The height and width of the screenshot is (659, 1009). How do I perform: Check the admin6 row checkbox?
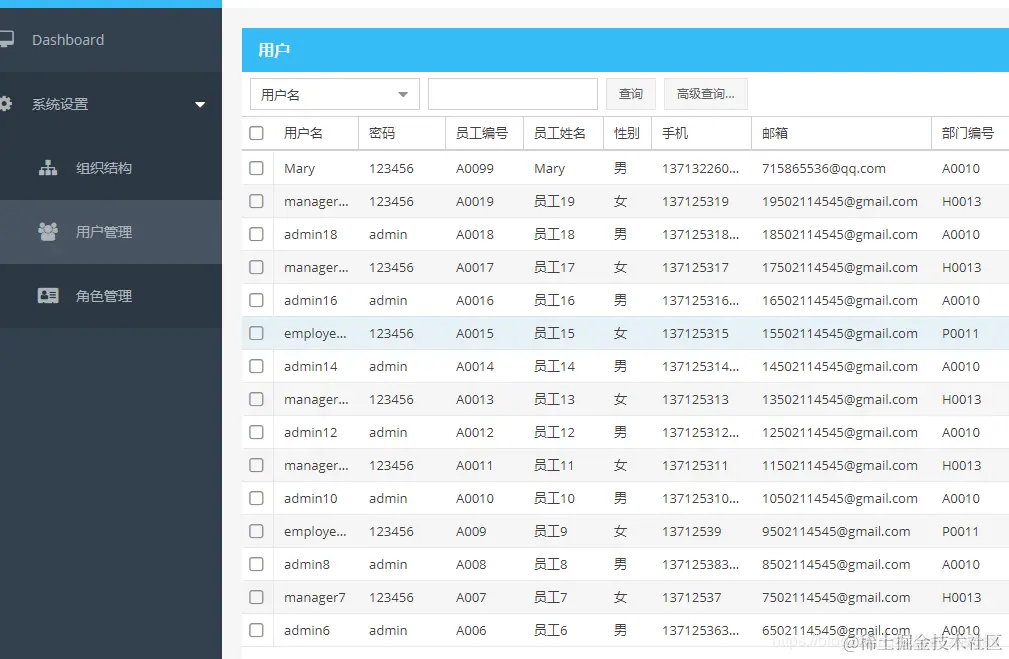click(x=256, y=630)
